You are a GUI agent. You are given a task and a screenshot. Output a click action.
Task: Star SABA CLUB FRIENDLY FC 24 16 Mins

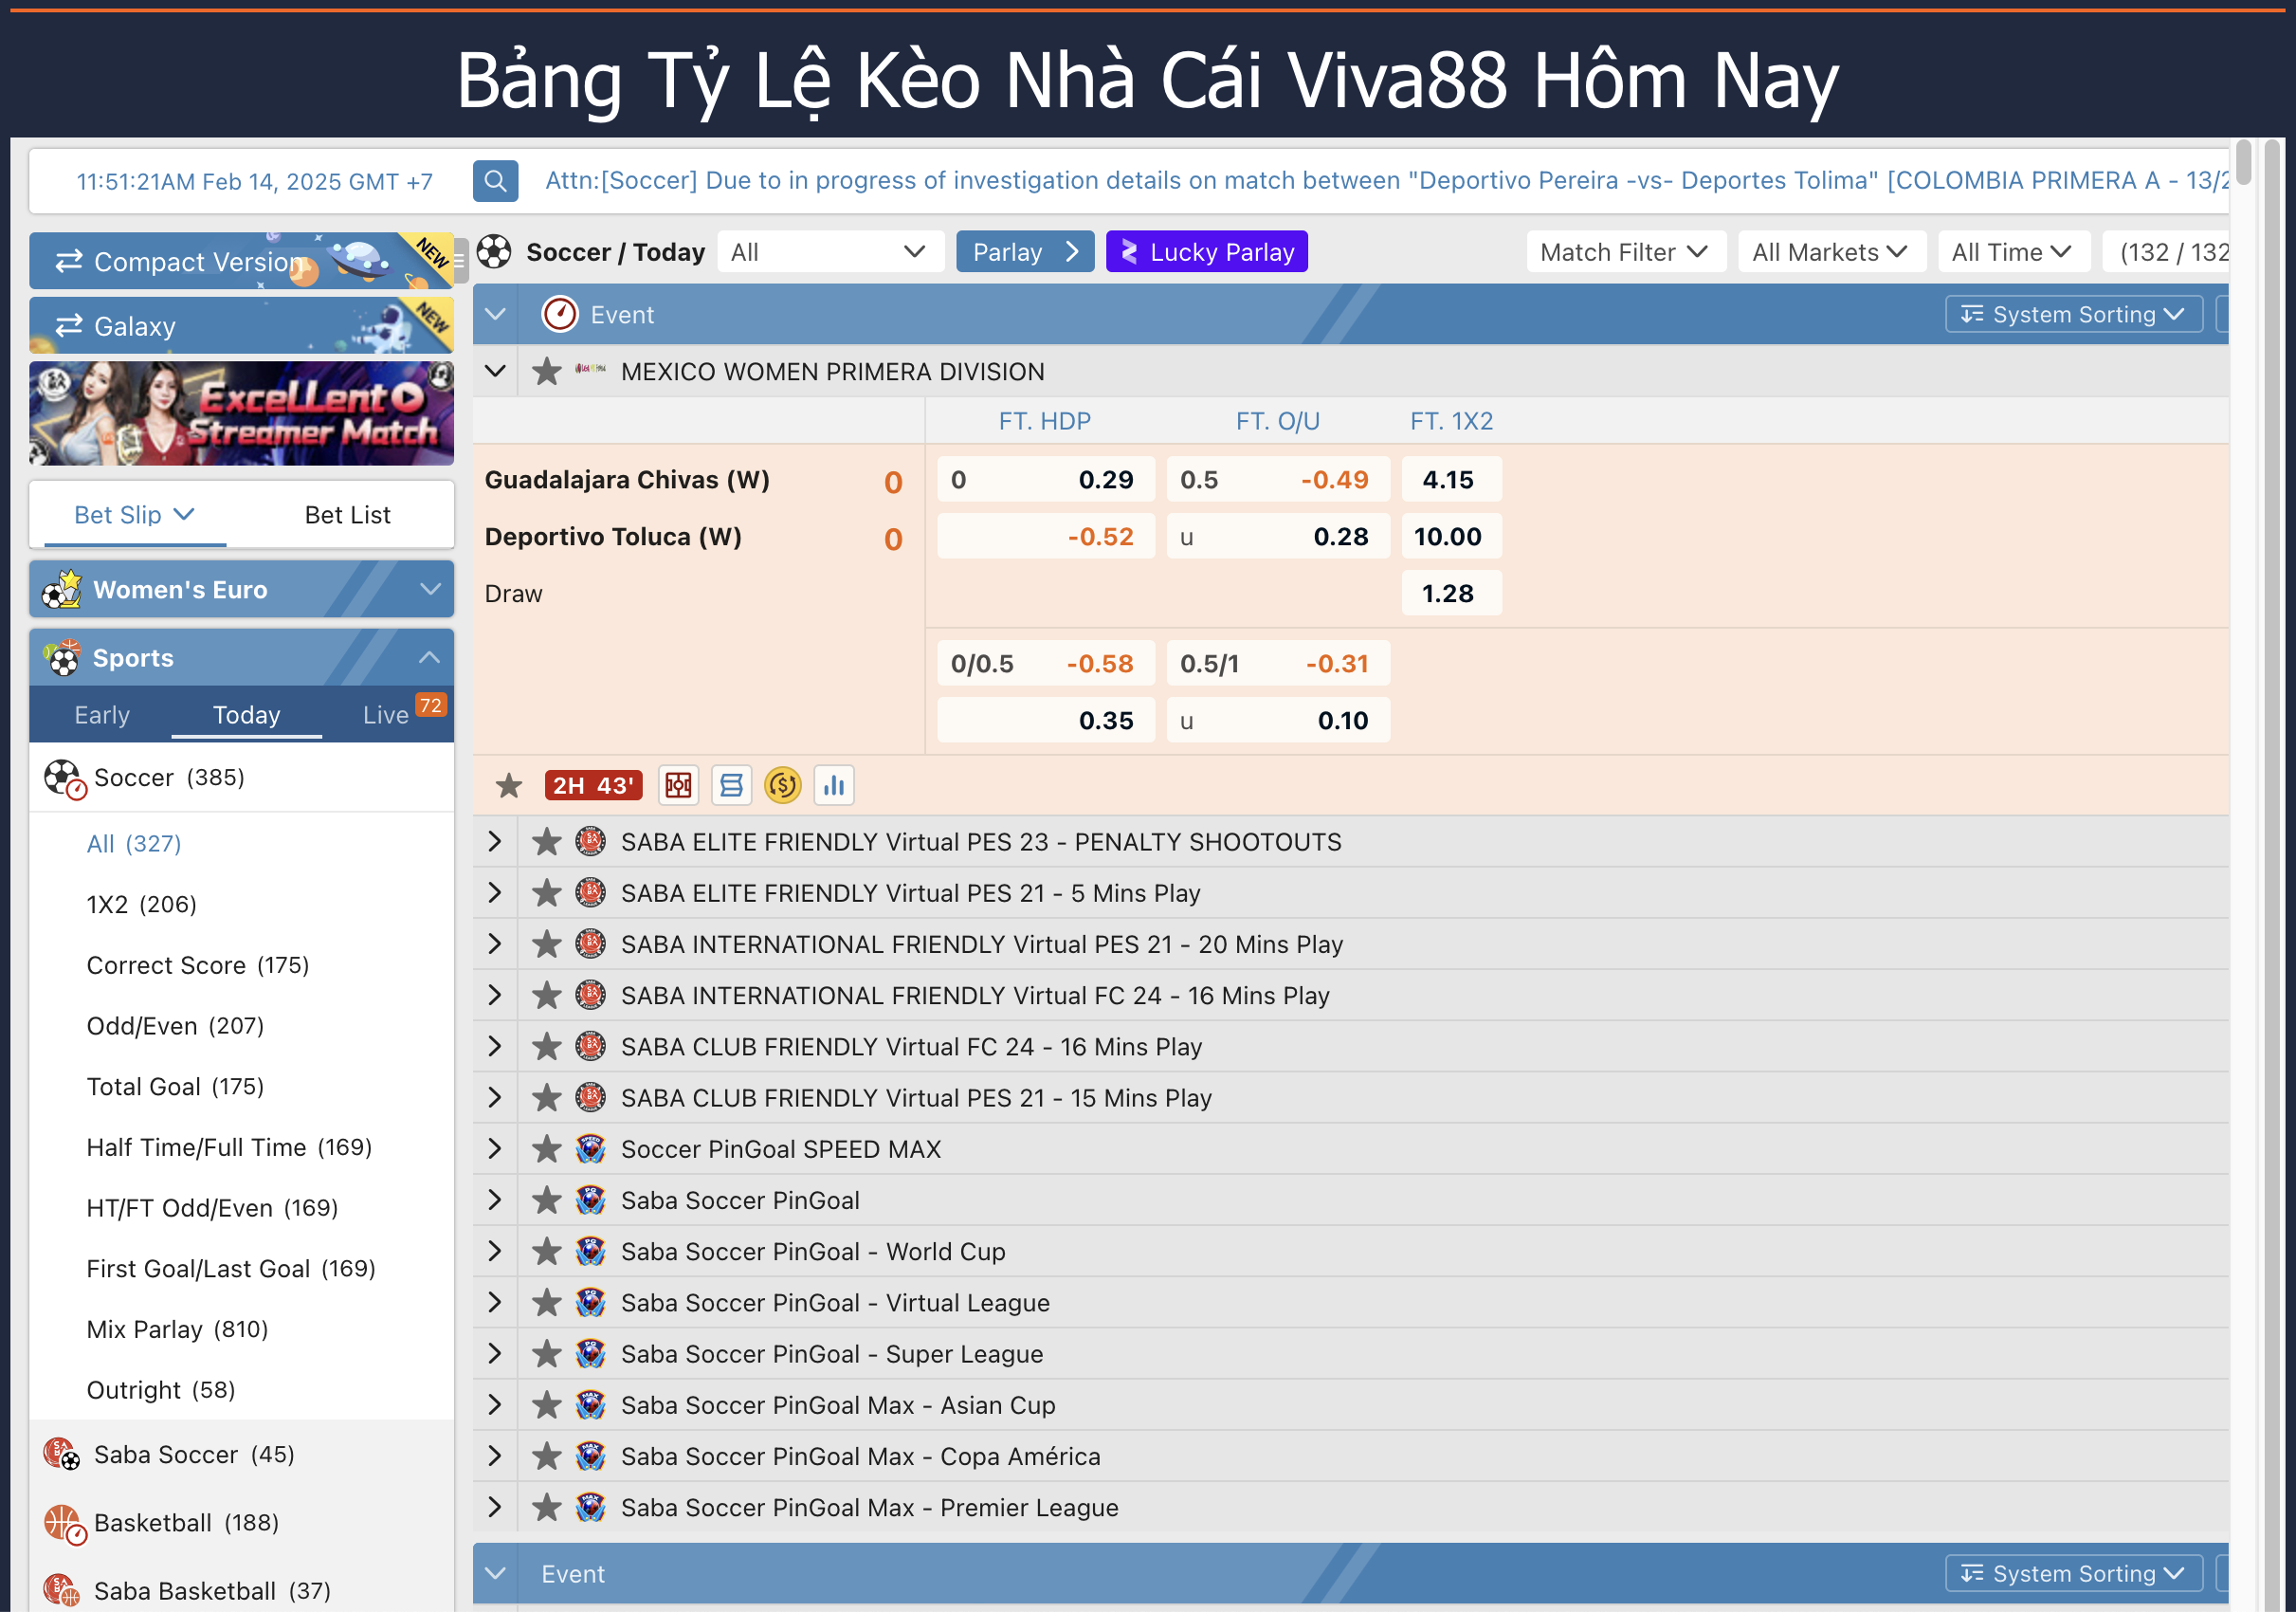pyautogui.click(x=546, y=1047)
